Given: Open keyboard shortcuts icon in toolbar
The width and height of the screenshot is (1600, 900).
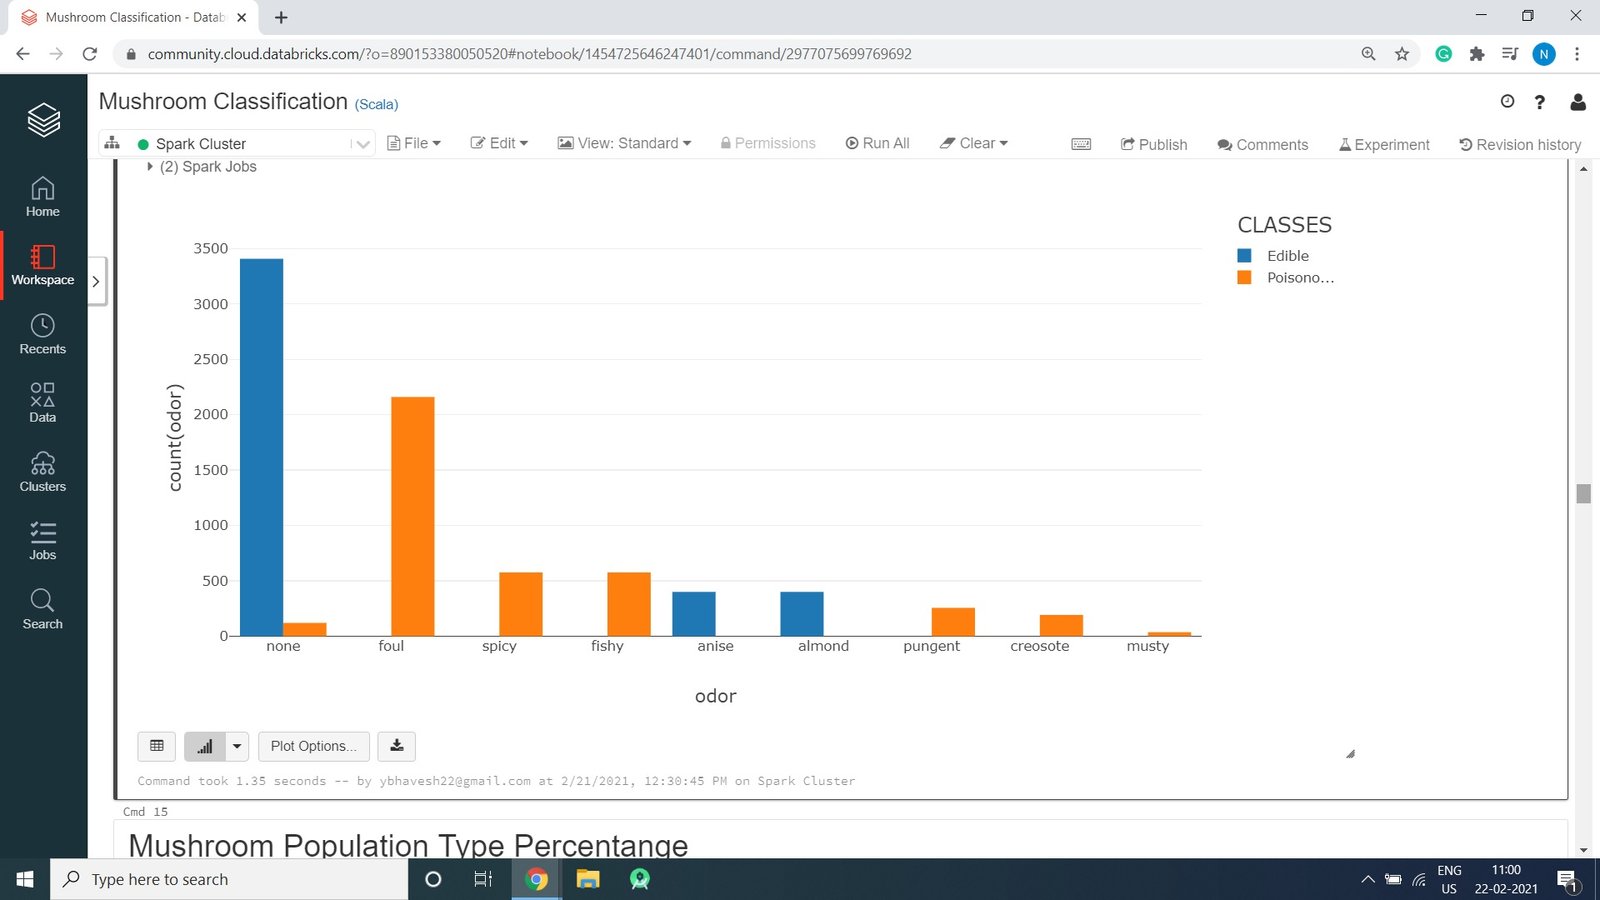Looking at the screenshot, I should coord(1081,144).
